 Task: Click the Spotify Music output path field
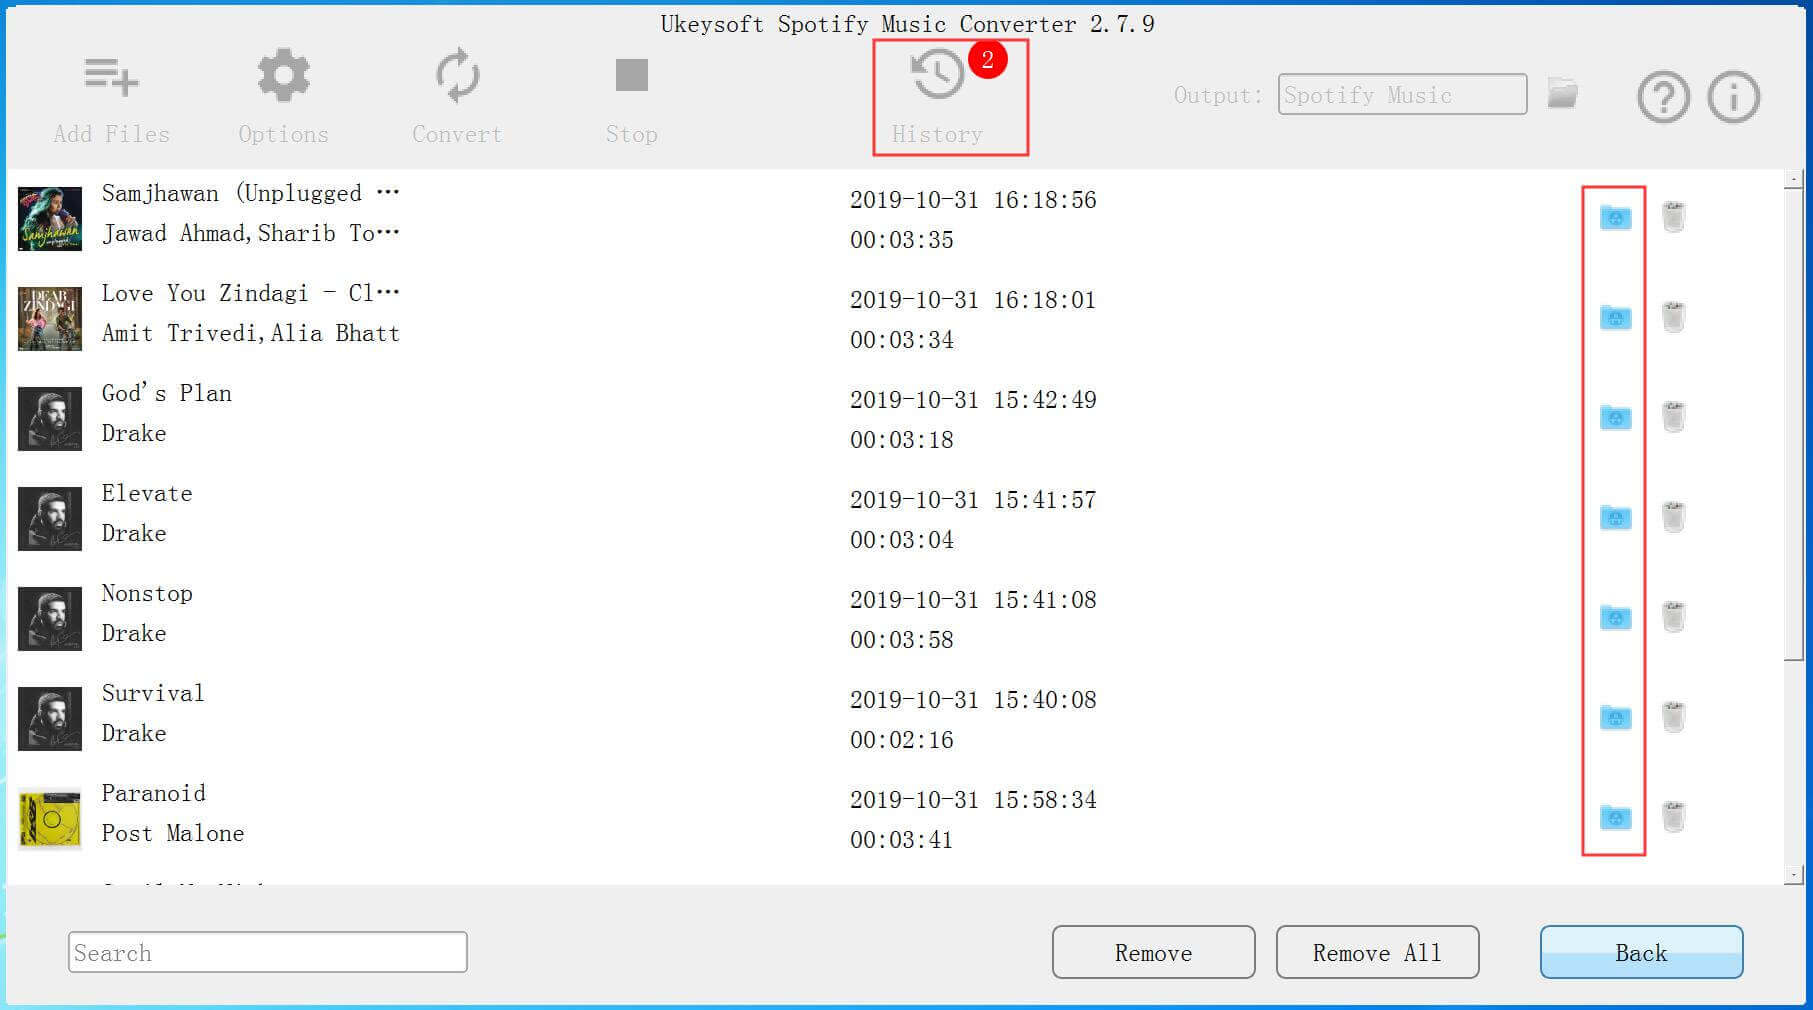click(1402, 95)
